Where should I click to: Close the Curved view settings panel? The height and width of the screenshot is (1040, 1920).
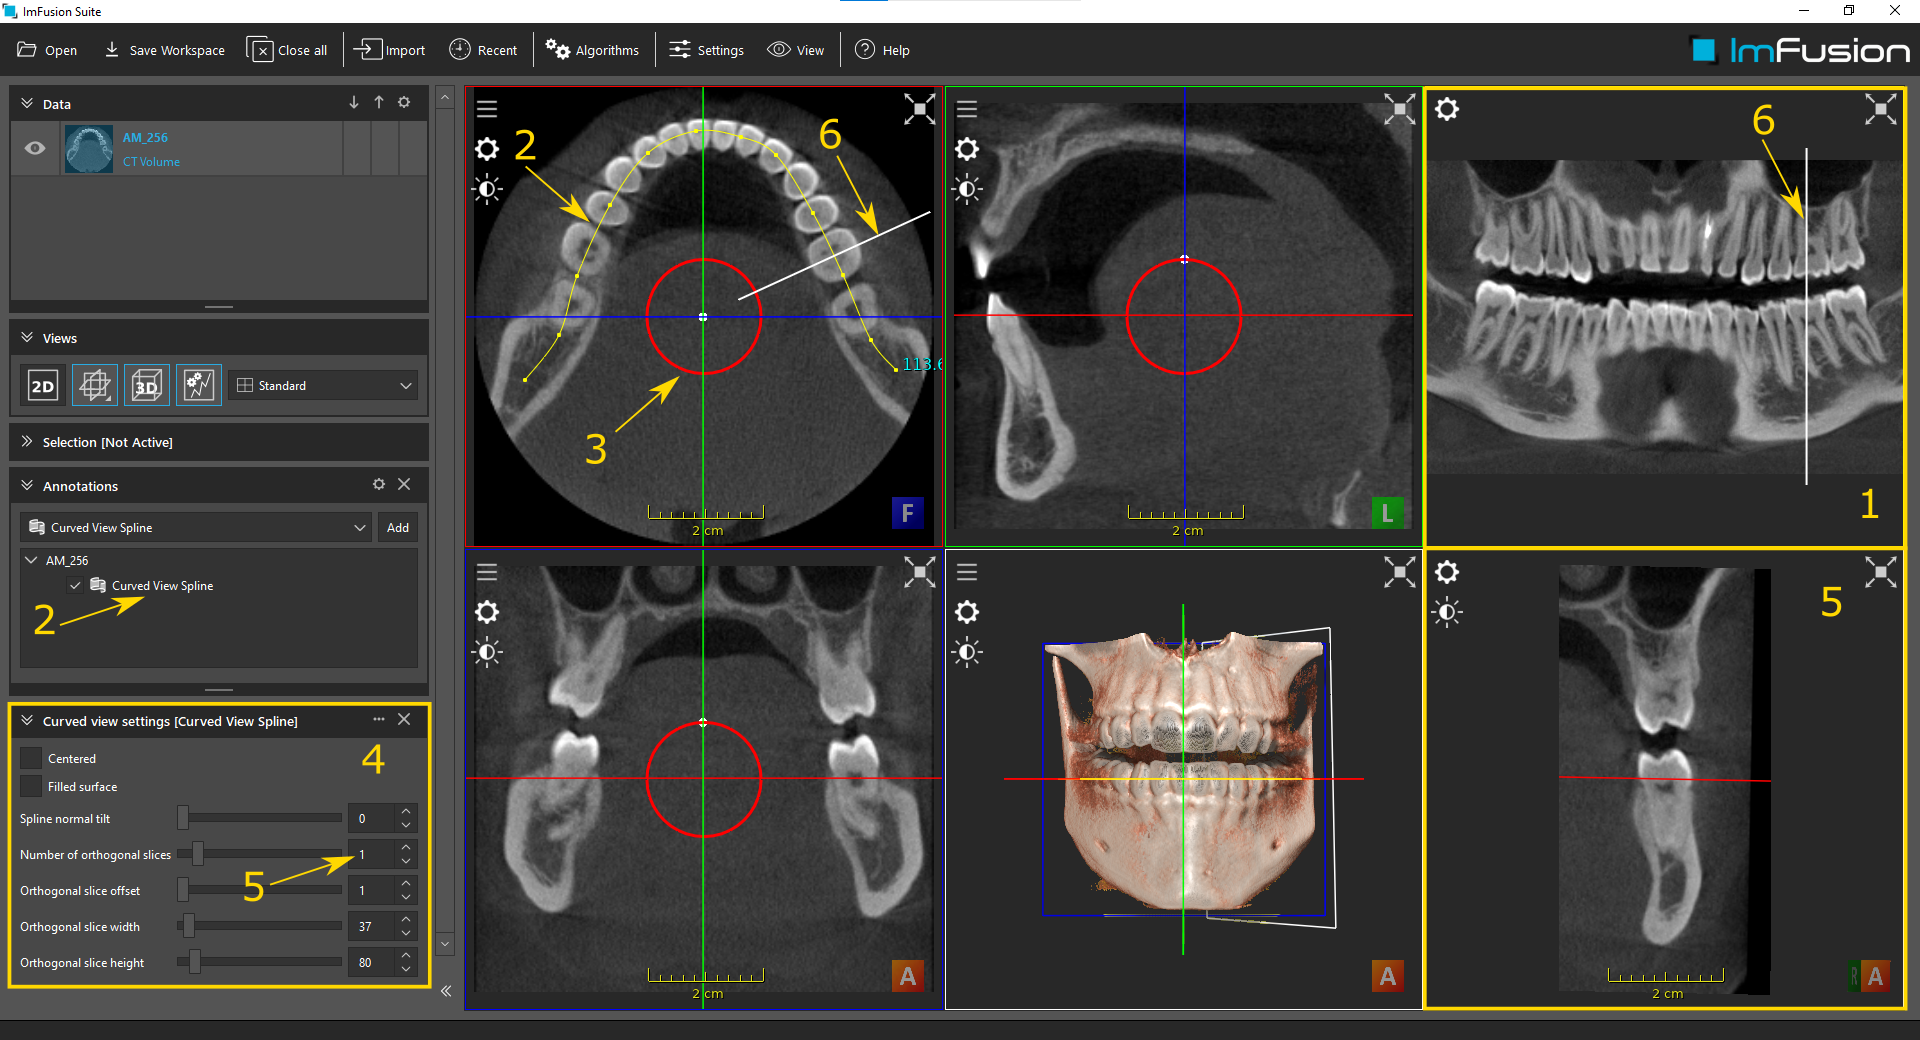[x=404, y=719]
